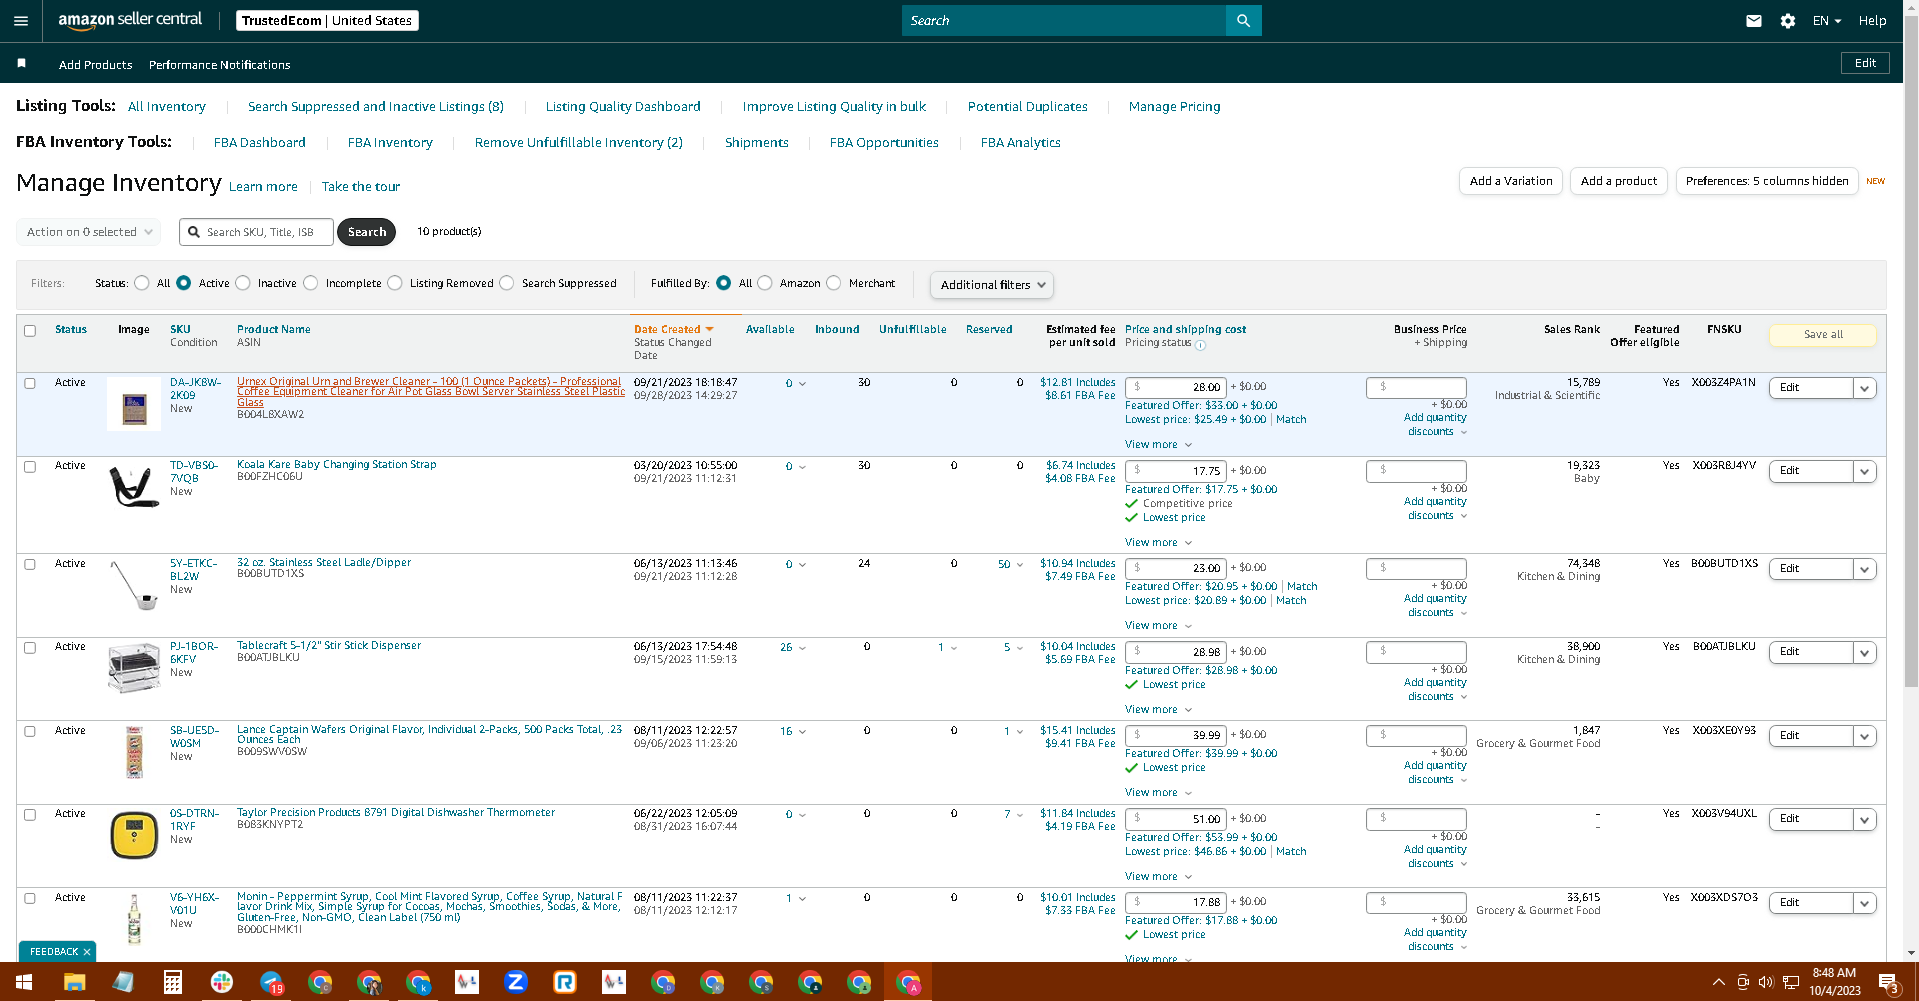This screenshot has height=1001, width=1919.
Task: Open the All Inventory listing tool
Action: coord(167,106)
